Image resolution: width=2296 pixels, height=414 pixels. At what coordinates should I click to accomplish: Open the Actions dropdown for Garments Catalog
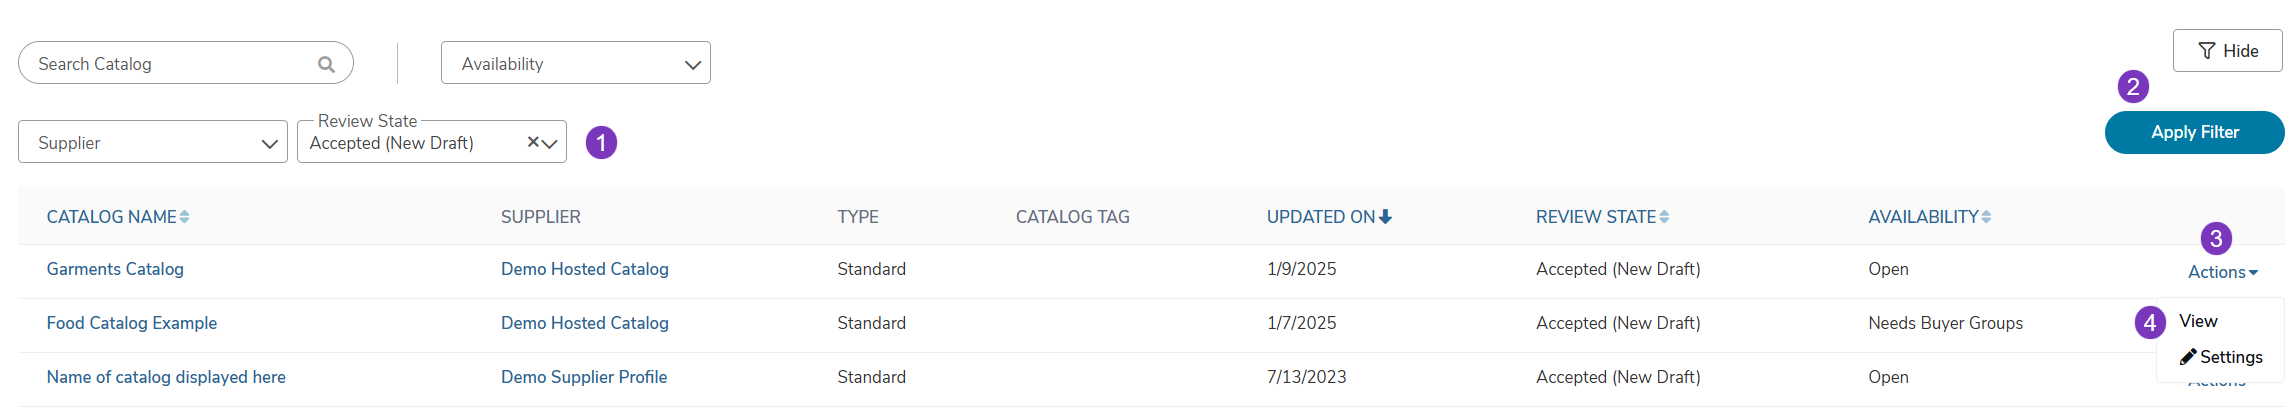coord(2222,272)
